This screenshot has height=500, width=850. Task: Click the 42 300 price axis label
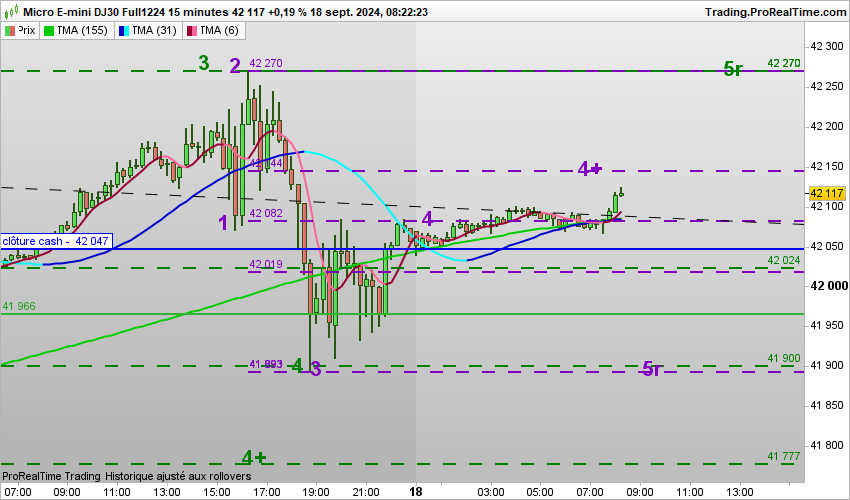(827, 47)
